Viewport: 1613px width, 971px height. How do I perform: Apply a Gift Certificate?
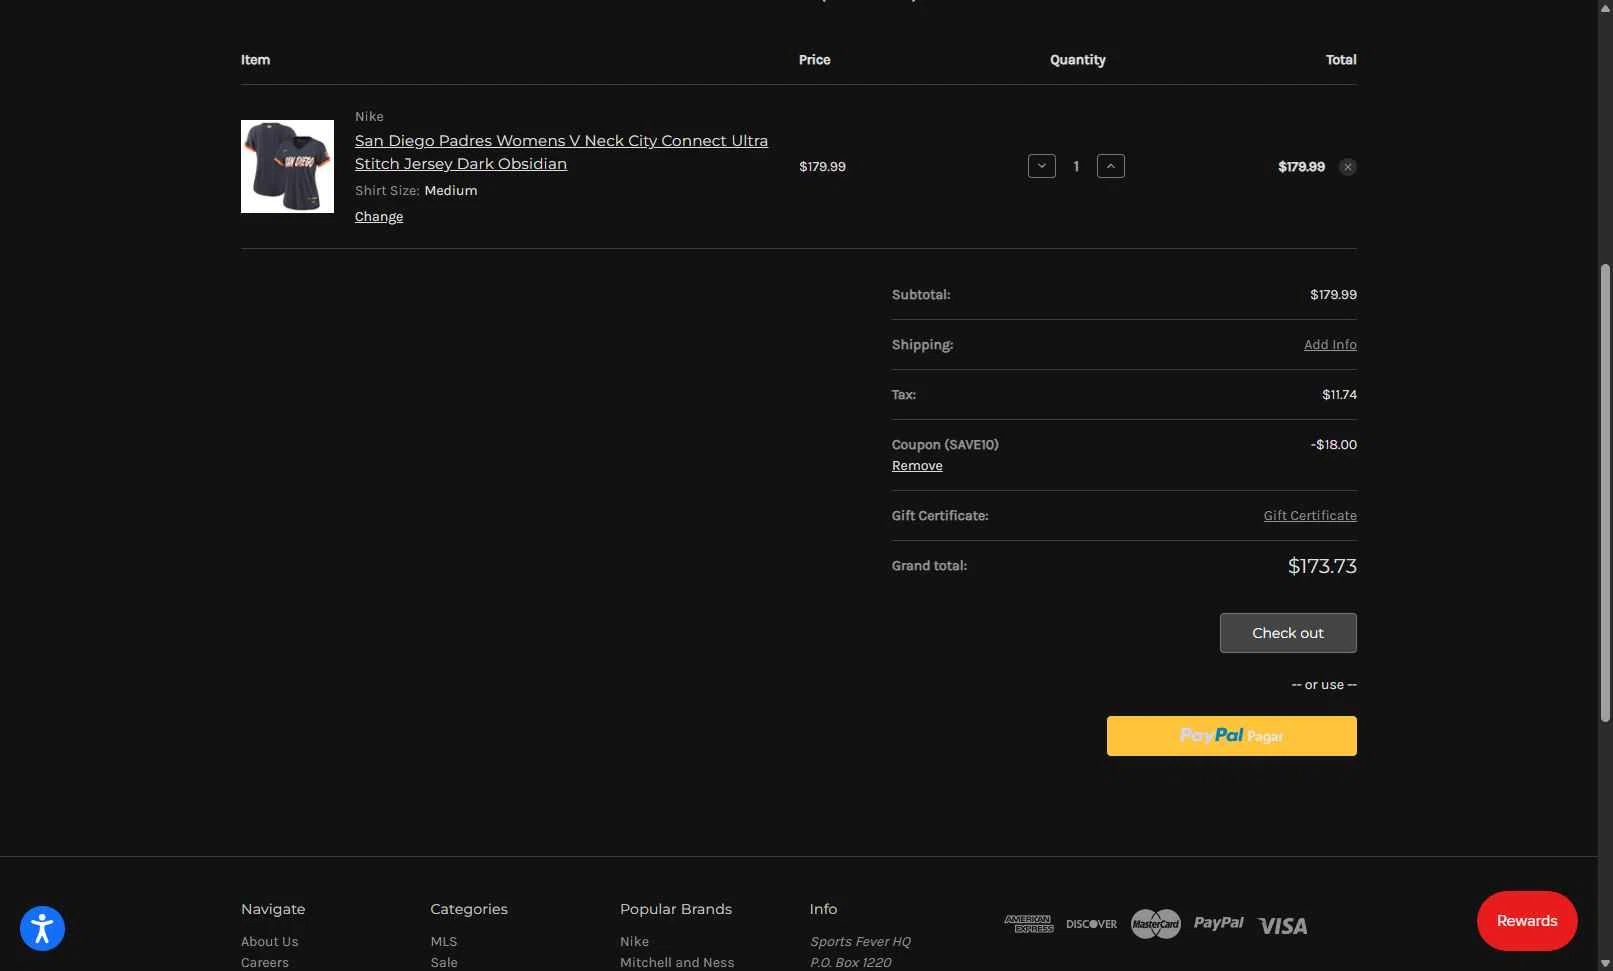1310,516
